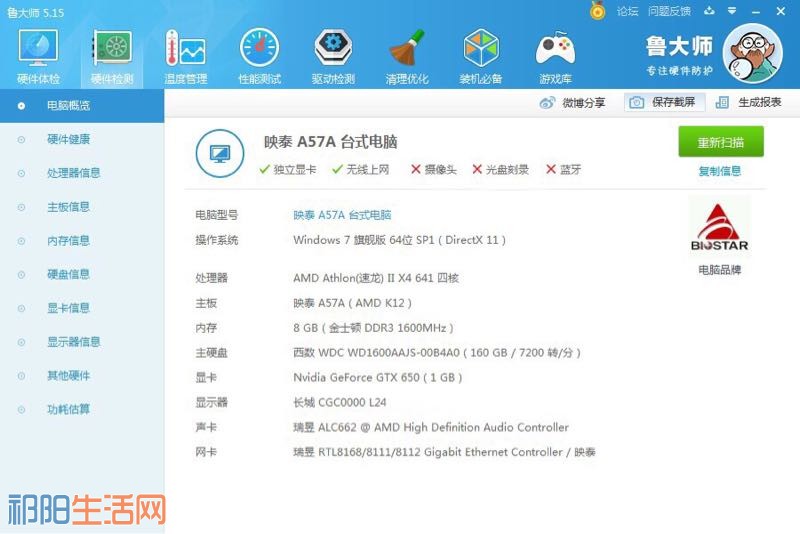Click the ALC662 sound card value
Viewport: 800px width, 534px height.
click(x=431, y=427)
